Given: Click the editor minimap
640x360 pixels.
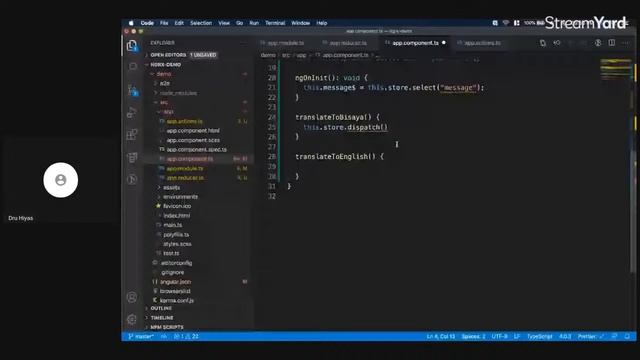Looking at the screenshot, I should [617, 69].
